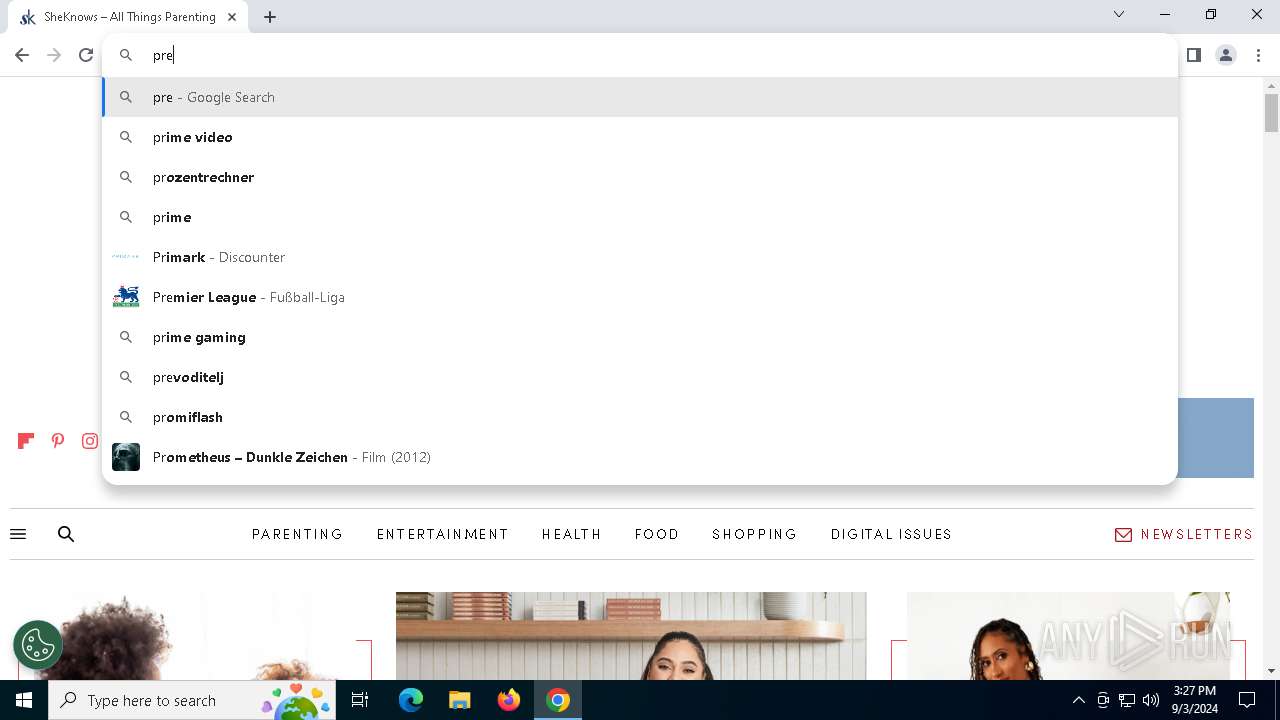The height and width of the screenshot is (720, 1280).
Task: Switch to Chrome in taskbar
Action: pos(558,700)
